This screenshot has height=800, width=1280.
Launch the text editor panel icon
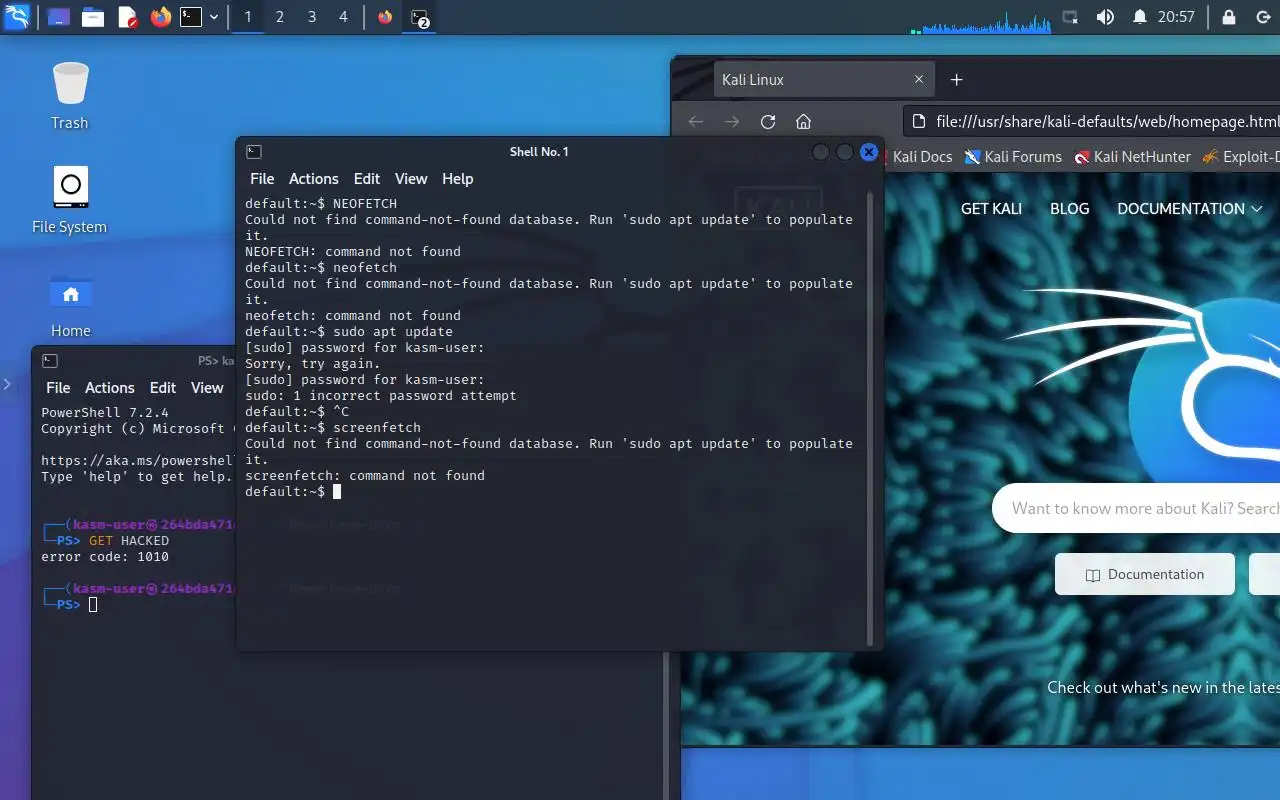(x=127, y=17)
